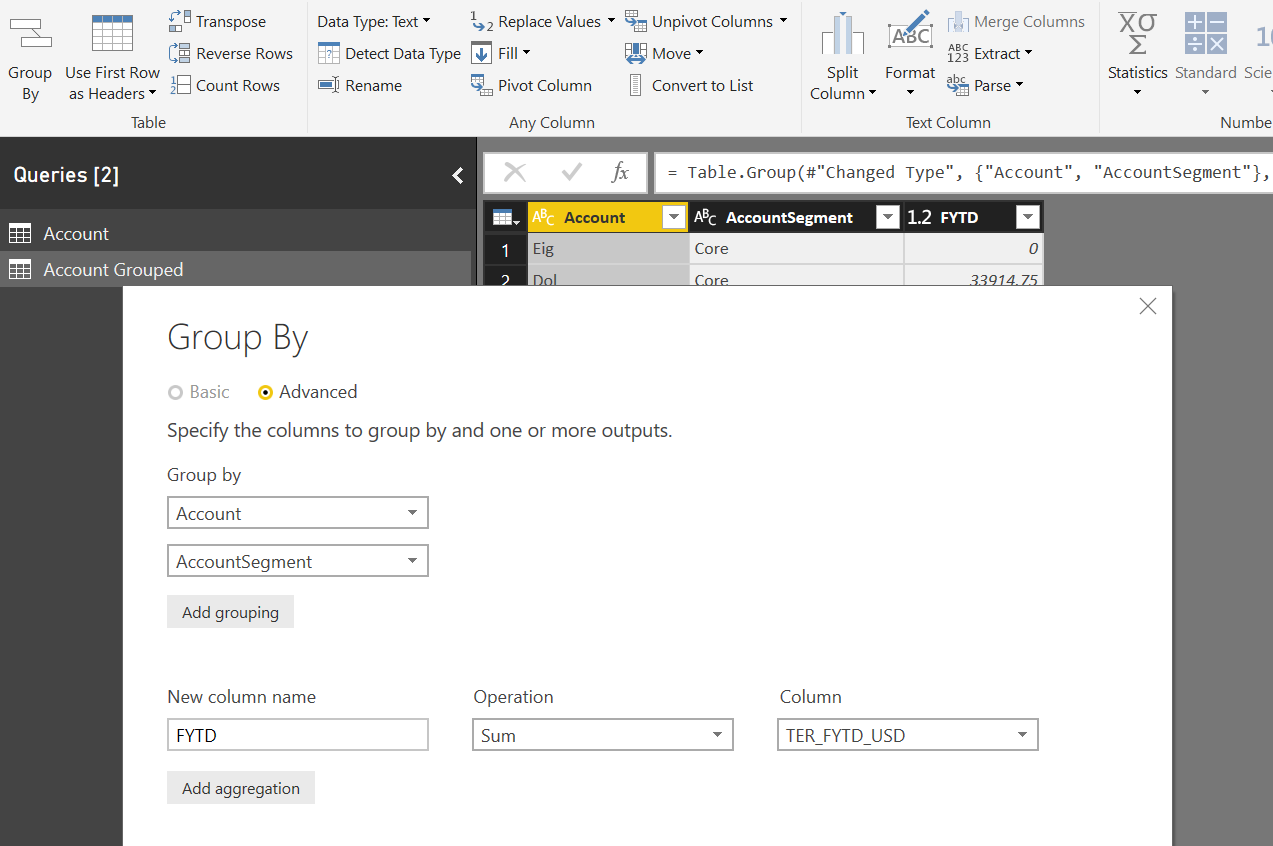Close the Group By dialog
This screenshot has width=1273, height=846.
tap(1148, 306)
